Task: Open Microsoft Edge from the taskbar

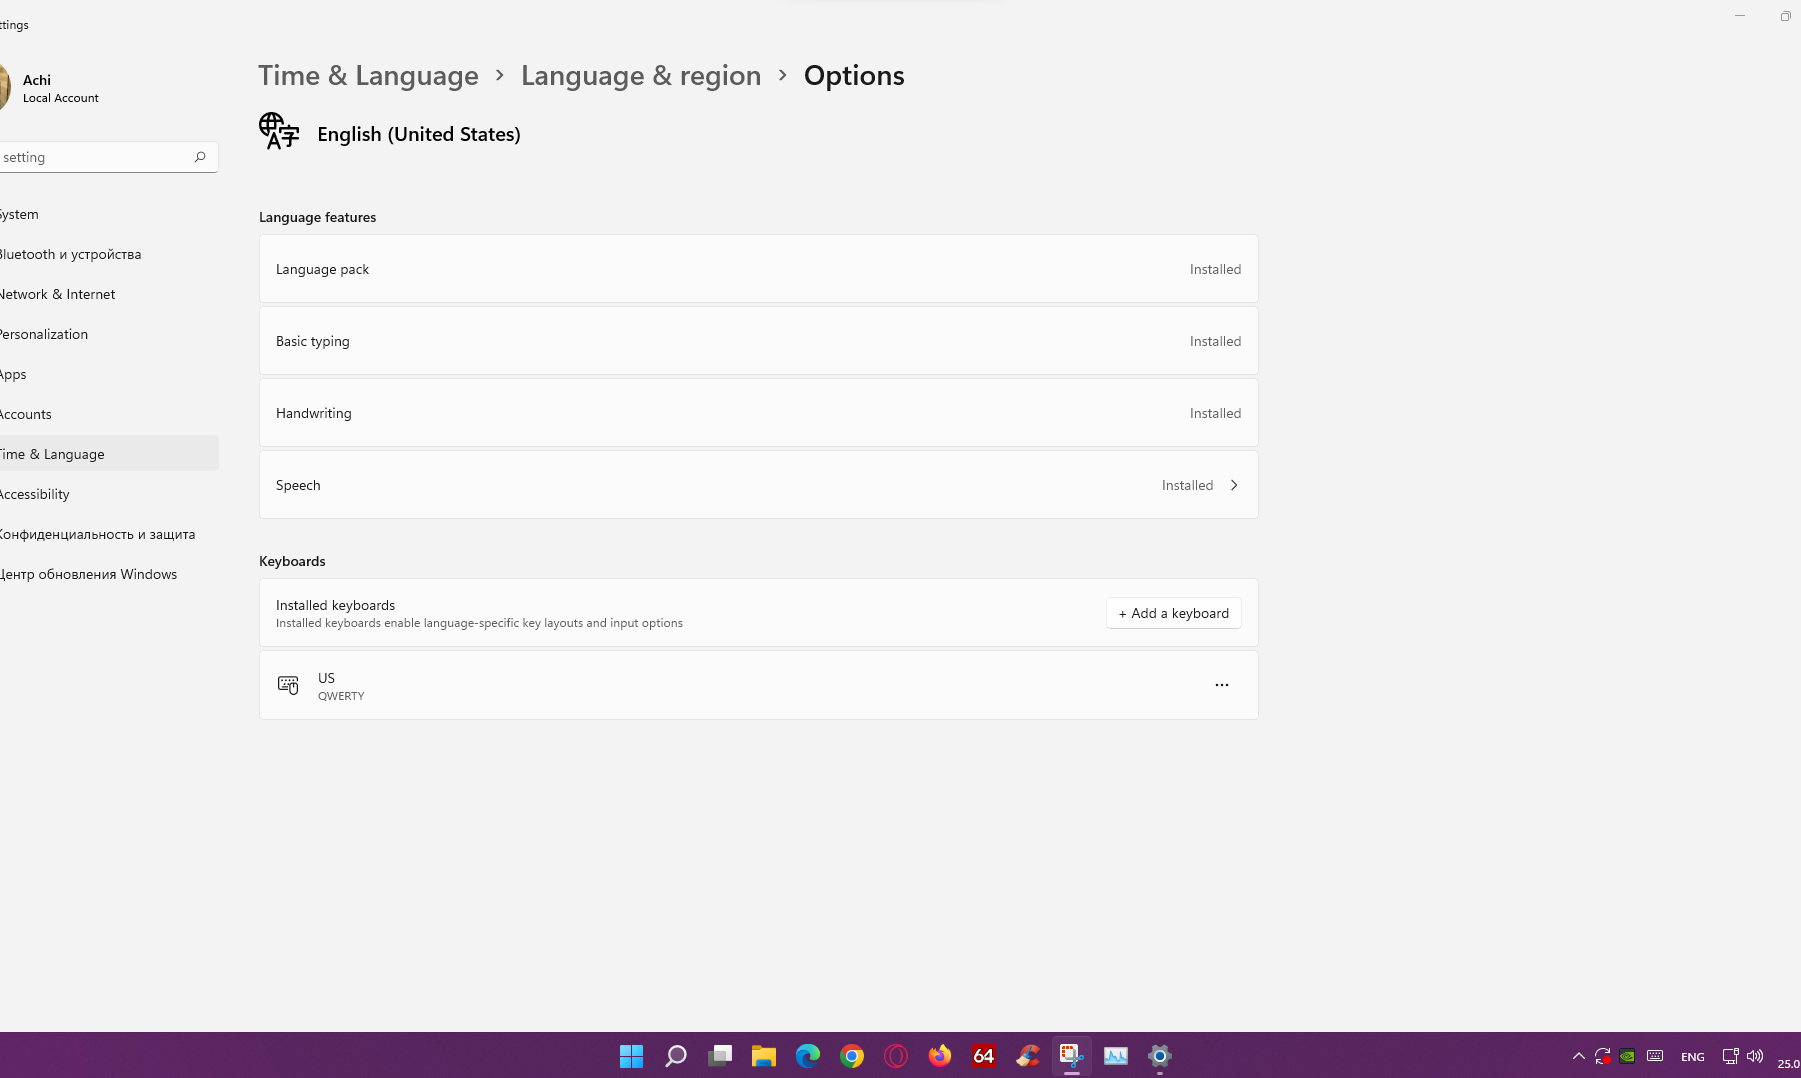Action: [x=808, y=1056]
